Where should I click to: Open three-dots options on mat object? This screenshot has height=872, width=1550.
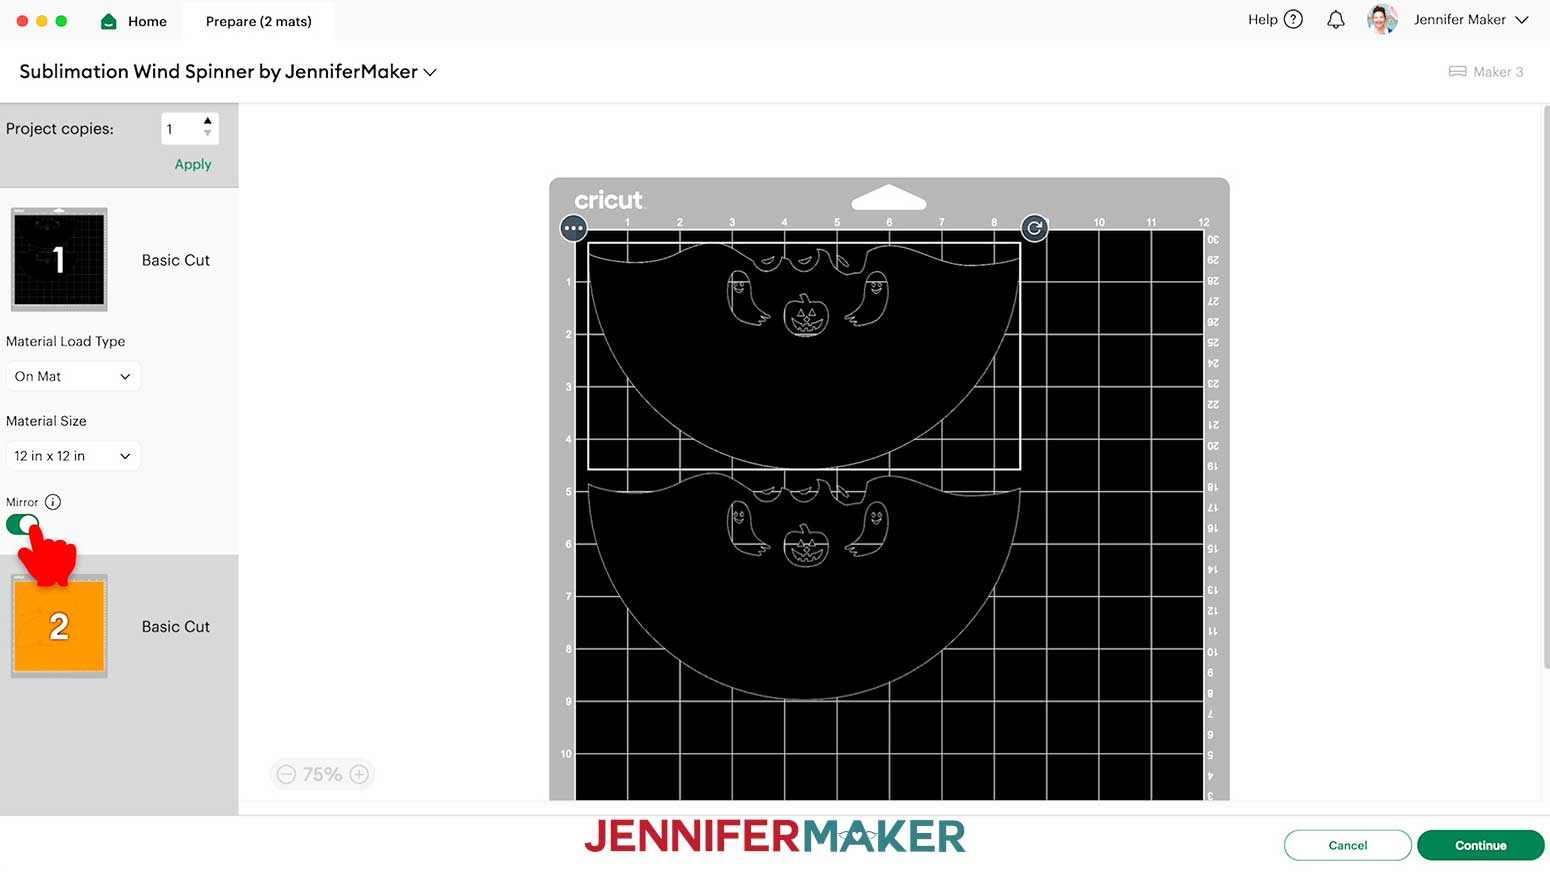(x=573, y=228)
